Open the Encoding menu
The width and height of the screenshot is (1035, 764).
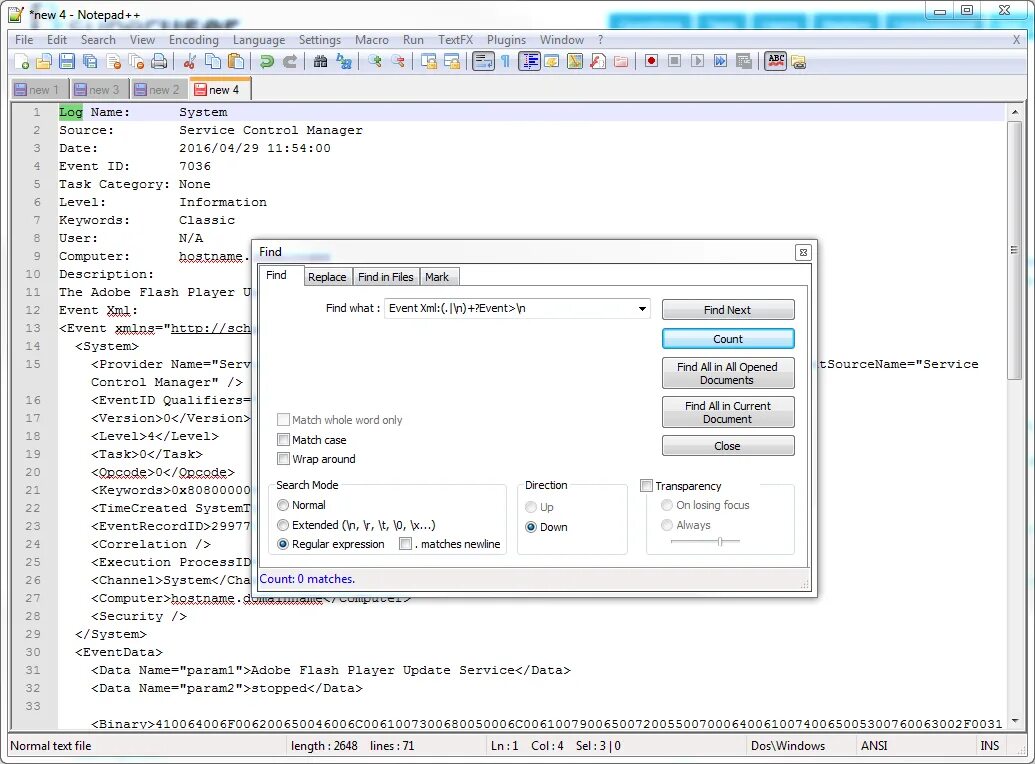tap(193, 40)
